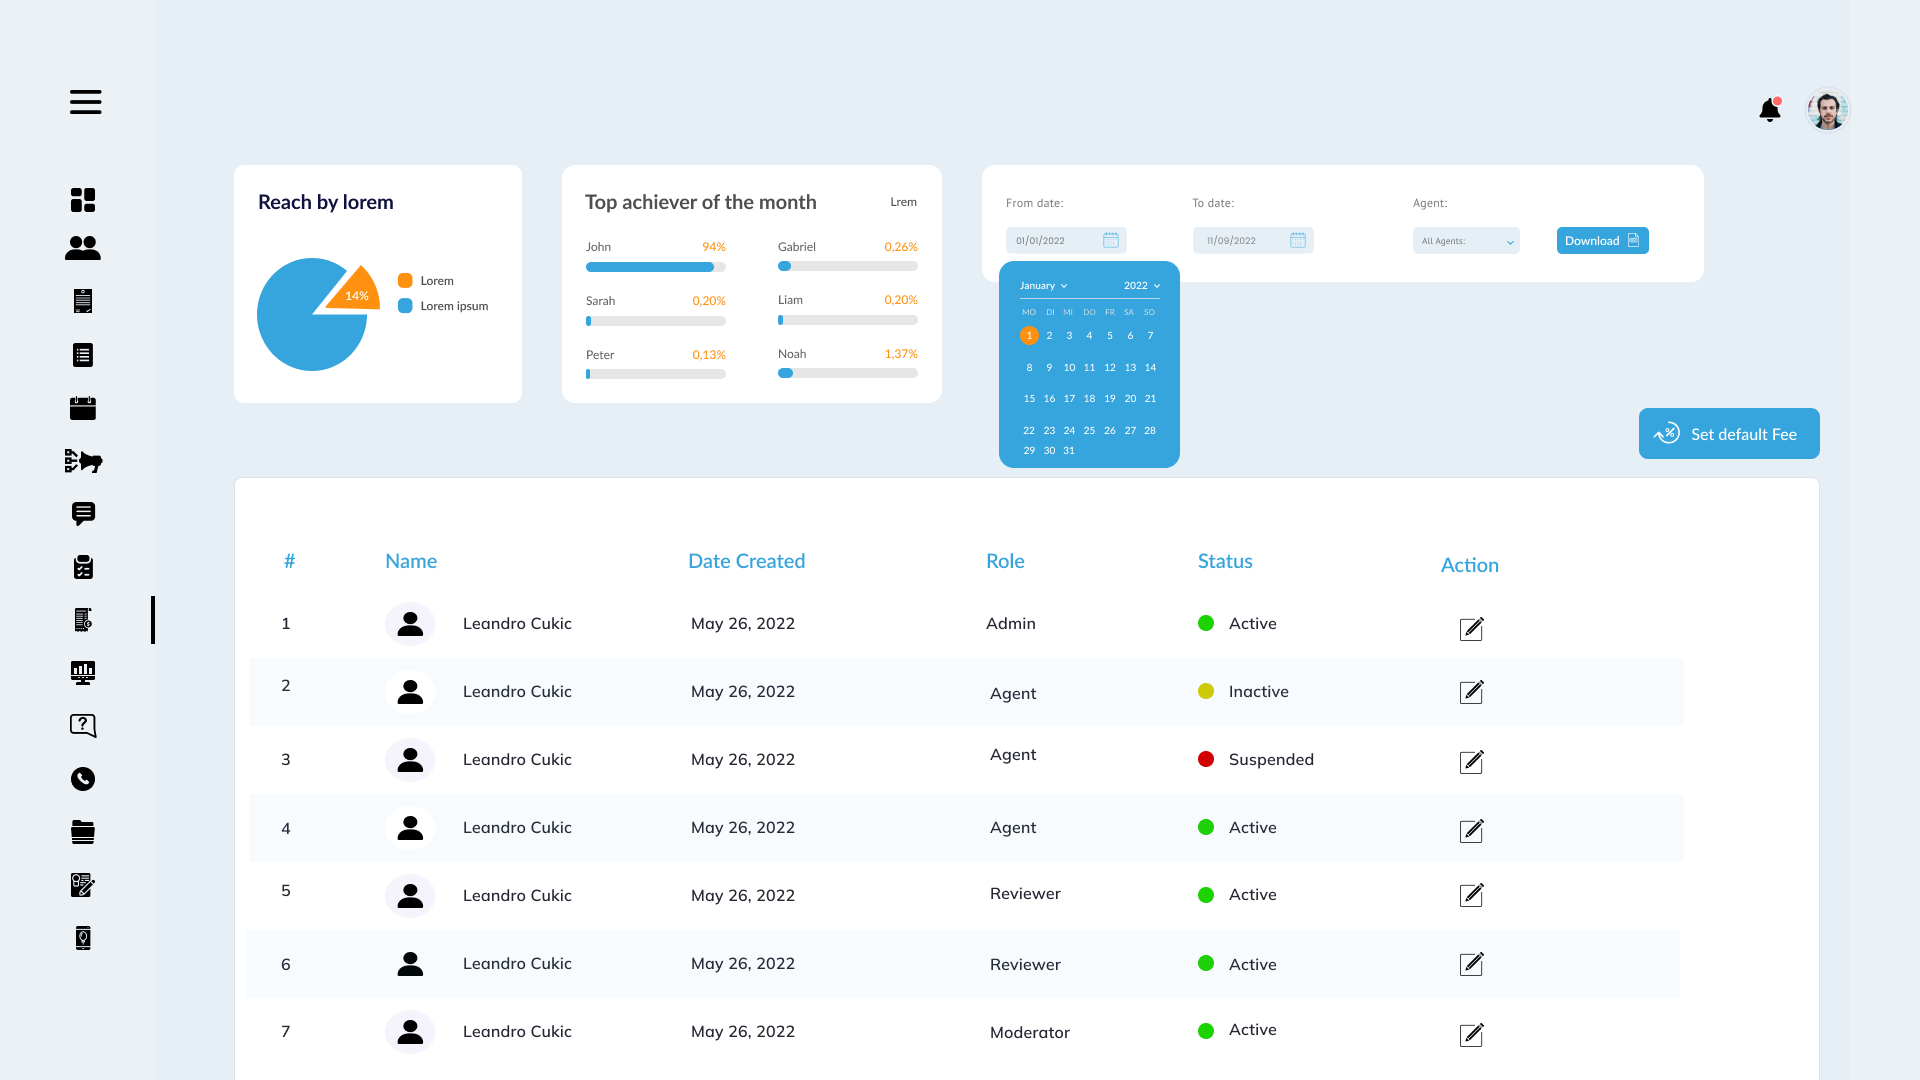Open the folder icon in sidebar

coord(83,832)
